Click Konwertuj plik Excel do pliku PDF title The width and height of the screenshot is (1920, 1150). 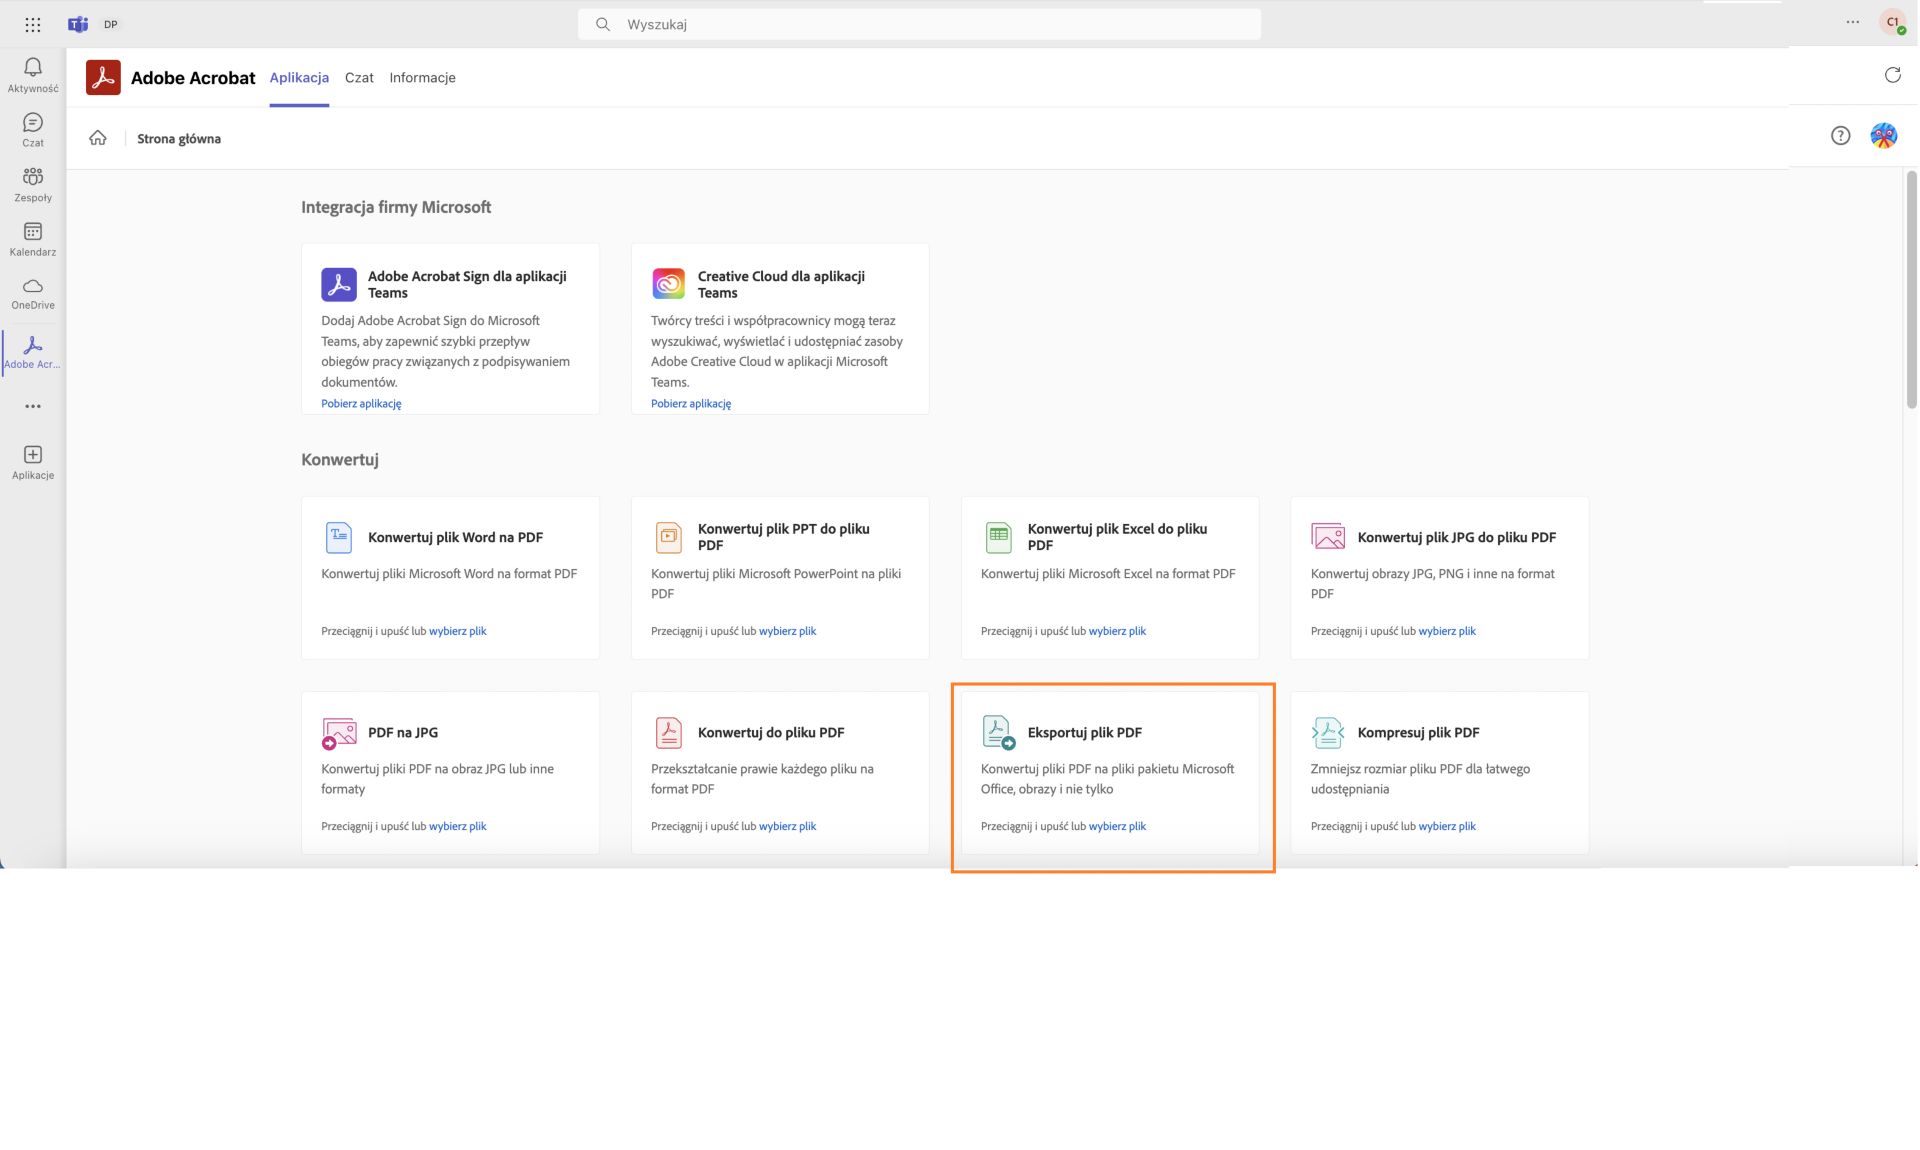(1117, 537)
